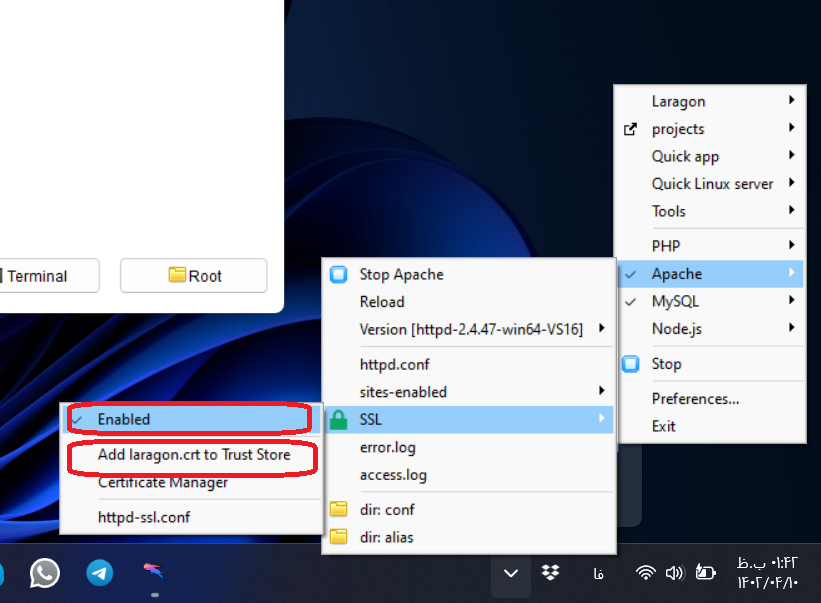Viewport: 821px width, 603px height.
Task: Click the Apache submenu arrow
Action: coord(792,272)
